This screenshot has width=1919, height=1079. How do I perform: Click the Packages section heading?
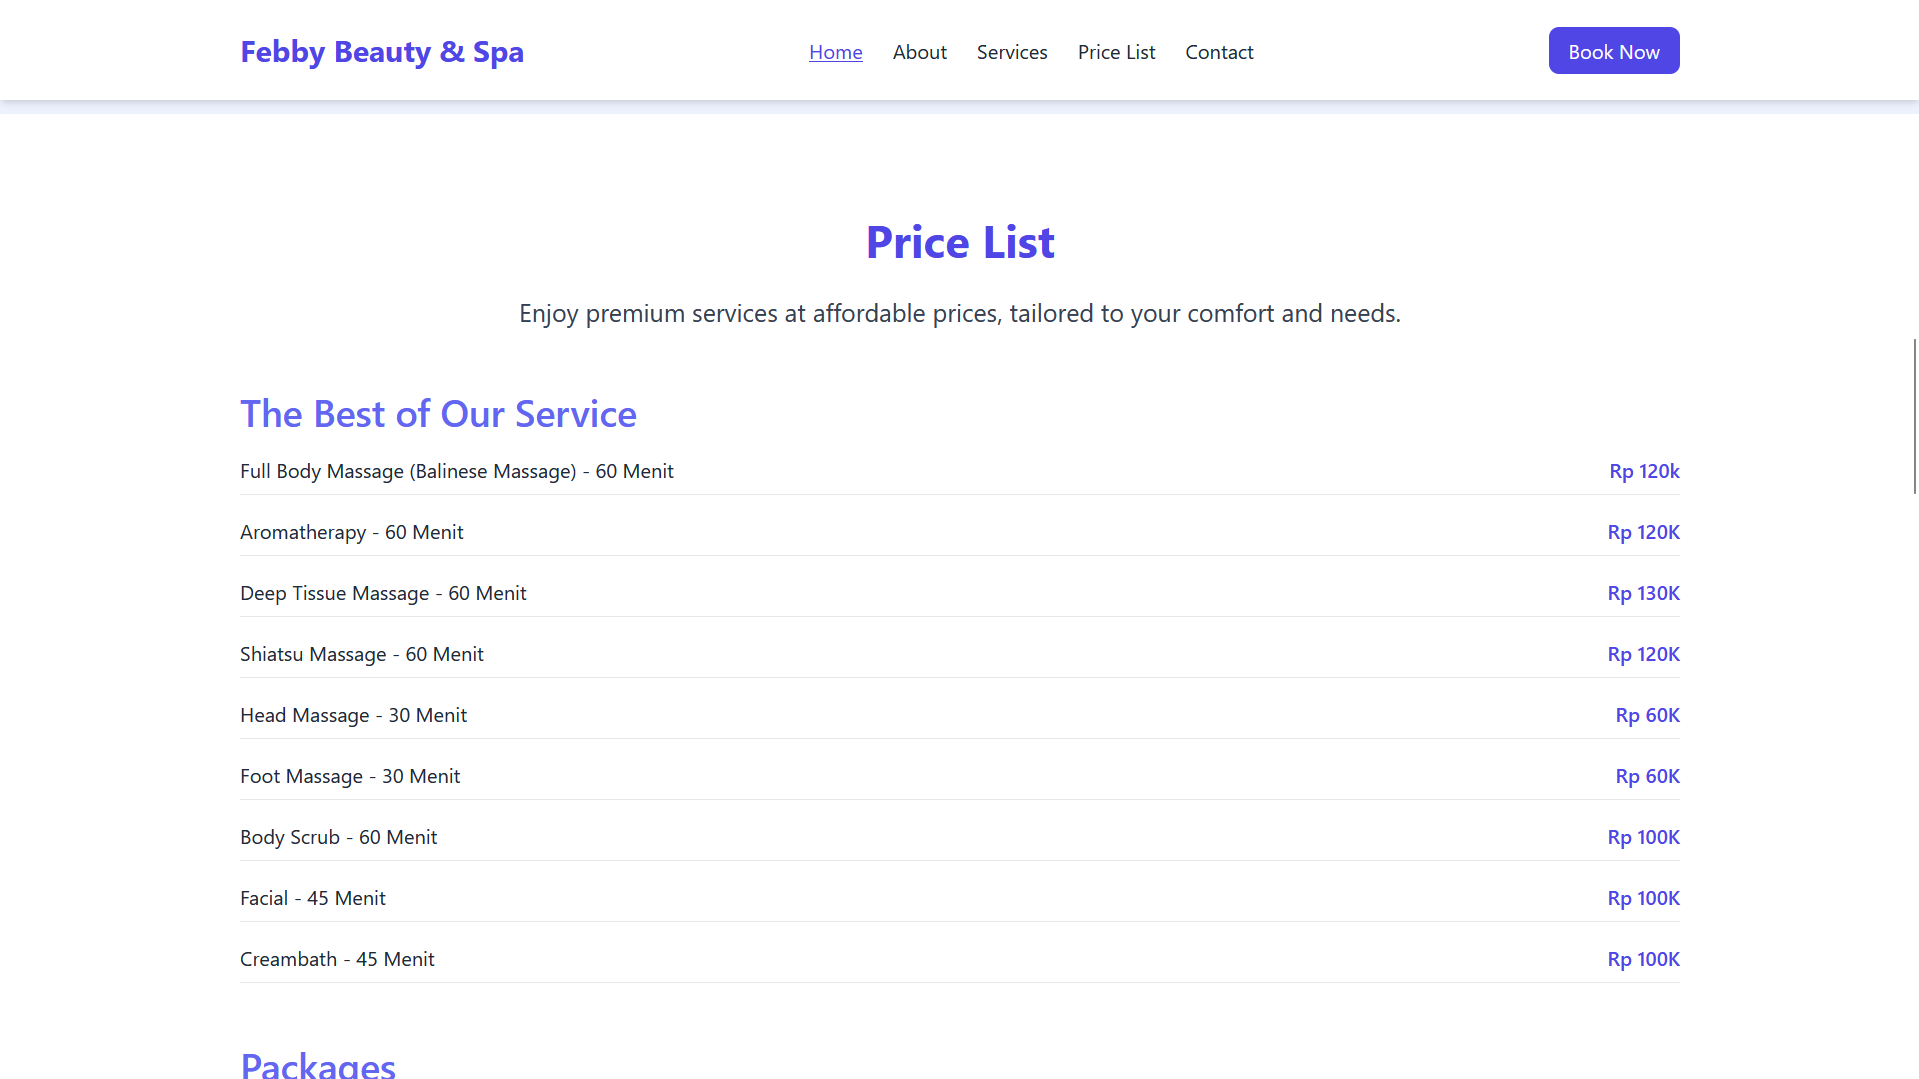point(317,1064)
